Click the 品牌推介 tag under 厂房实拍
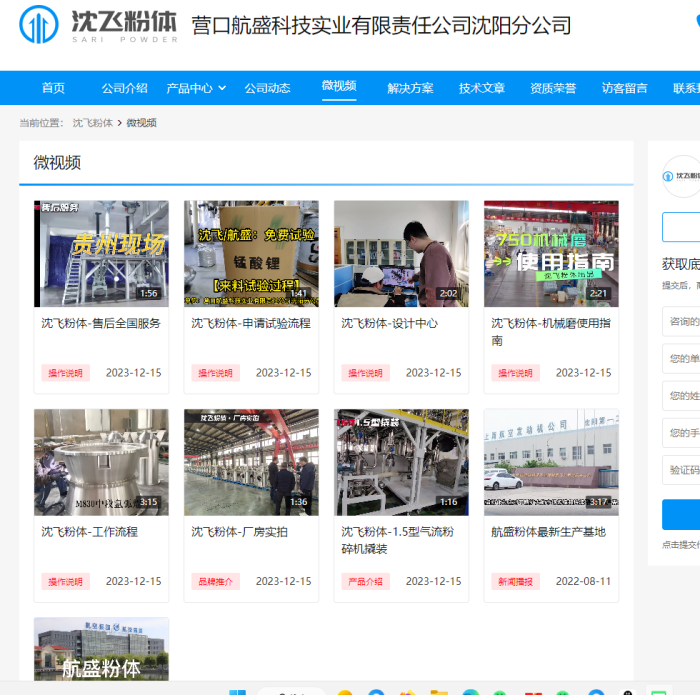This screenshot has width=700, height=695. pyautogui.click(x=215, y=581)
